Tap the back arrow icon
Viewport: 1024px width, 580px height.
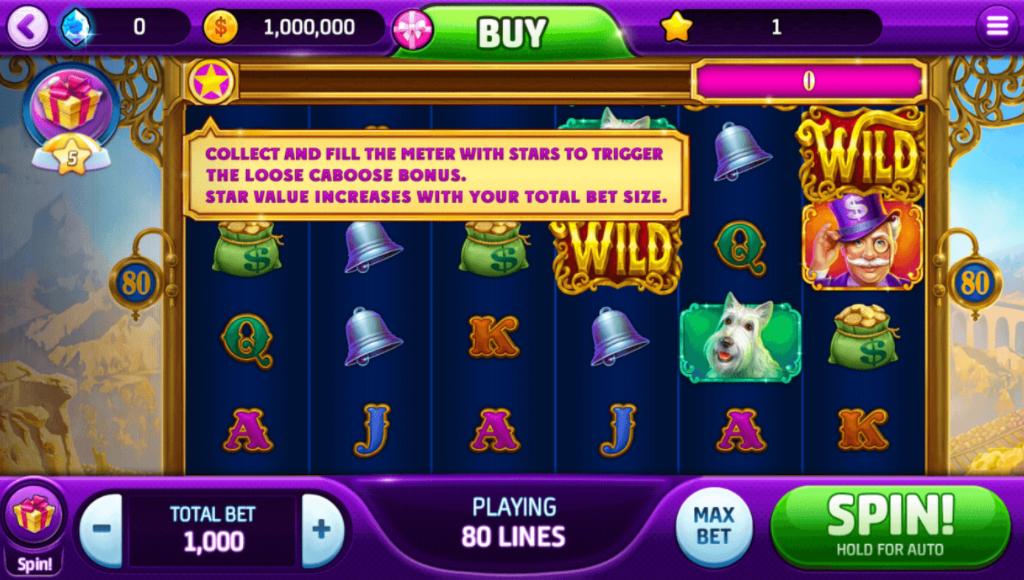27,27
